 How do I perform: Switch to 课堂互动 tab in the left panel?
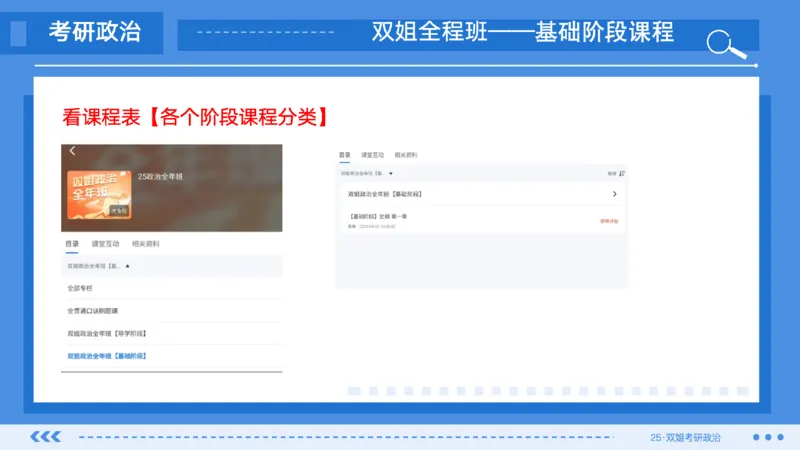(105, 244)
